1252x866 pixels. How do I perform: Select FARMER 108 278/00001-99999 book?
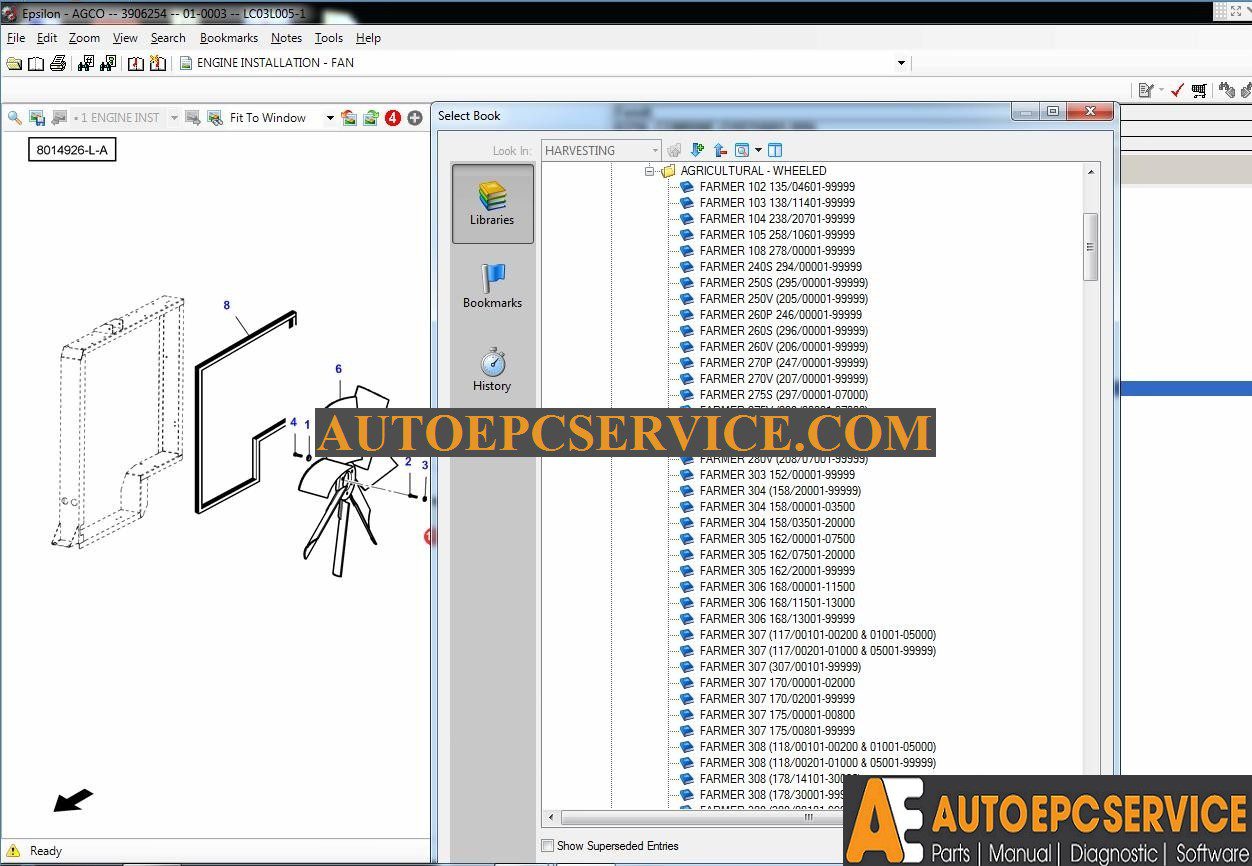(777, 251)
